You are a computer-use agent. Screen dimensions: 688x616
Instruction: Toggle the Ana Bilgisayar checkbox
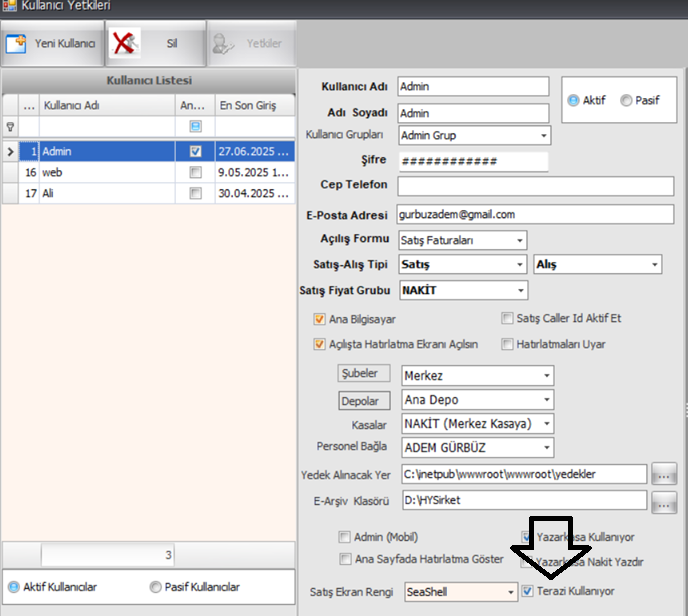(x=320, y=319)
